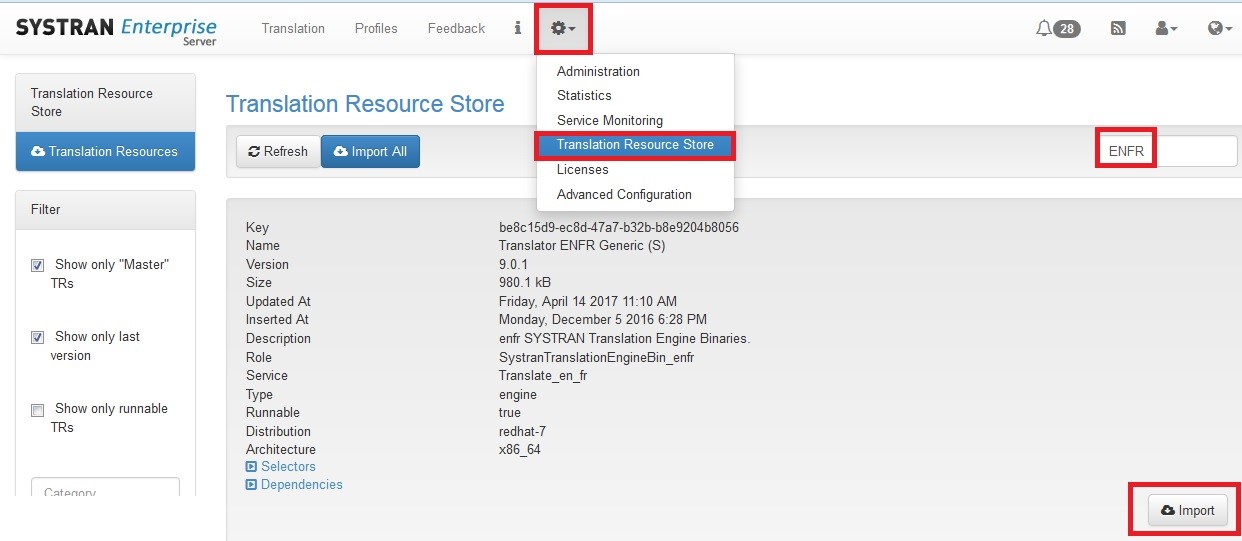Enable Show only runnable TRs checkbox
Viewport: 1242px width, 541px height.
click(37, 409)
